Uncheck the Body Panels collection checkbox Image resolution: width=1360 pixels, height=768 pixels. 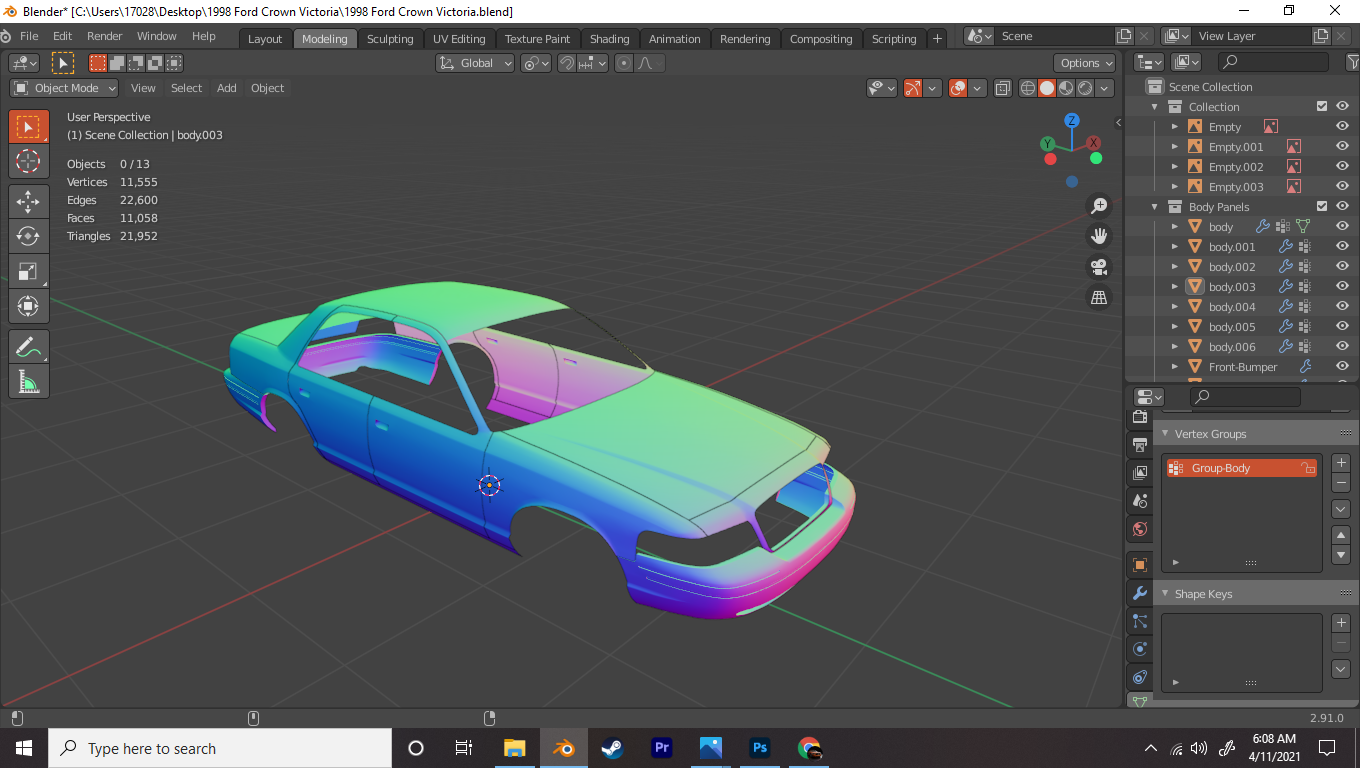[x=1322, y=207]
